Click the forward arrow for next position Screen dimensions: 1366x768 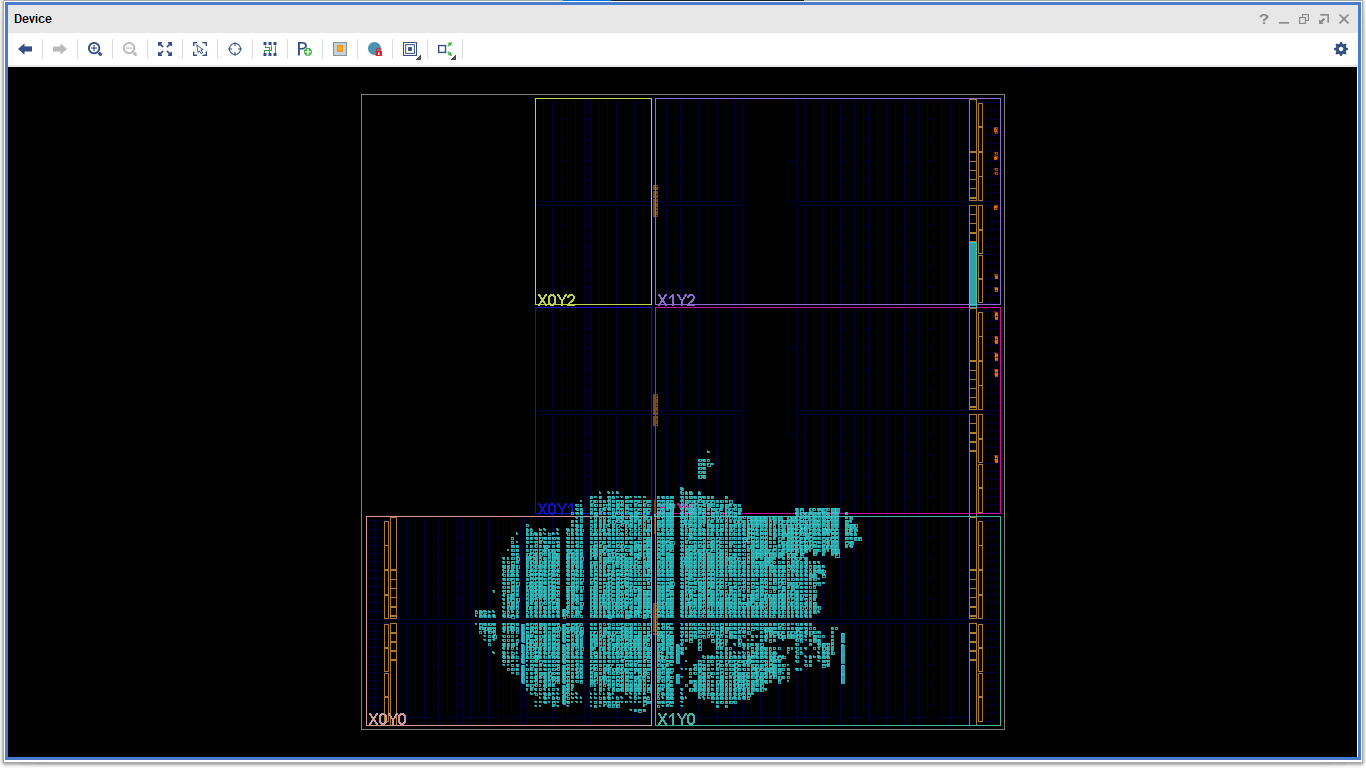pyautogui.click(x=60, y=49)
